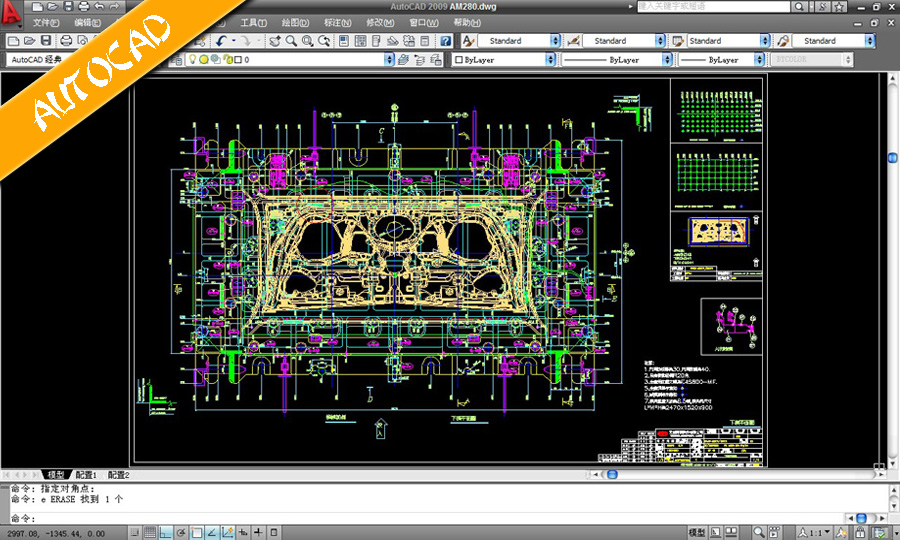Screen dimensions: 900x540
Task: Open the Text Style manager icon
Action: pyautogui.click(x=468, y=41)
